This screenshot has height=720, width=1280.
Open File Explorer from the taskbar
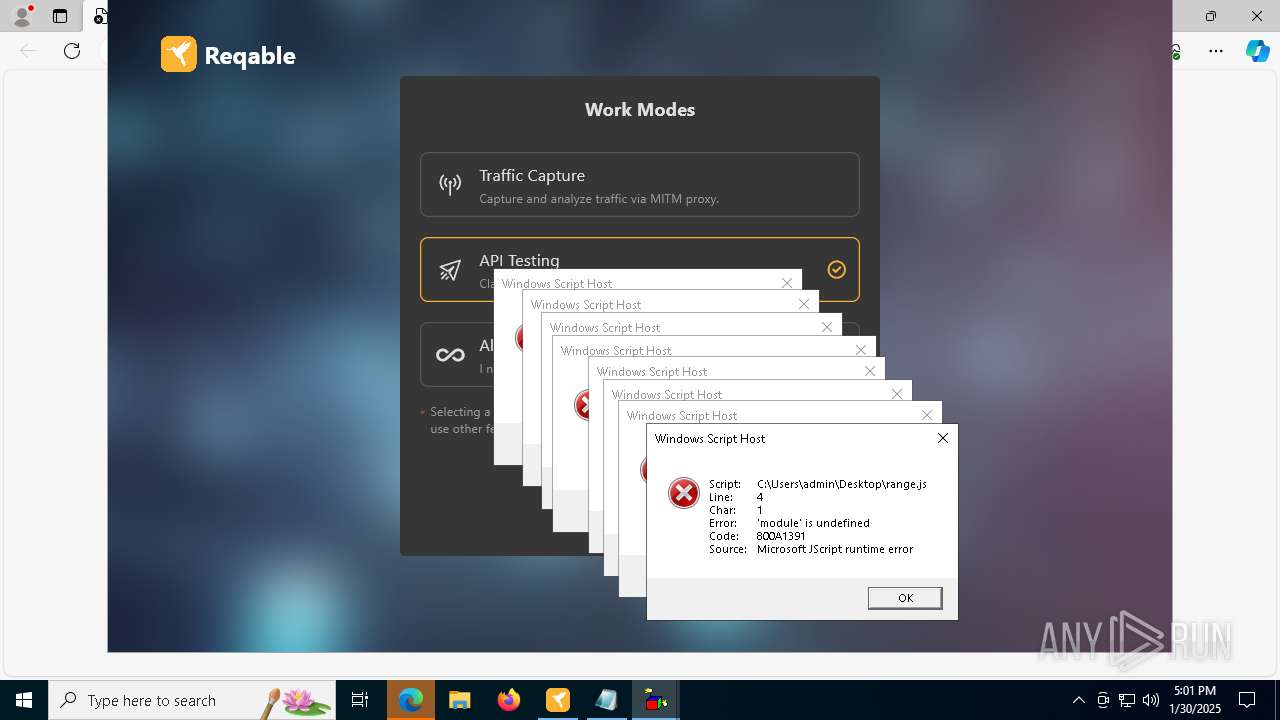[459, 700]
